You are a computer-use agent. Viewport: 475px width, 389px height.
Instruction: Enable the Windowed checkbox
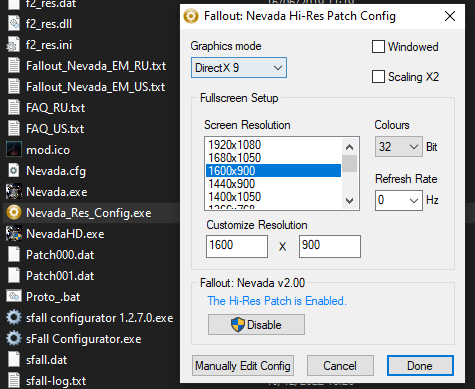[x=378, y=47]
